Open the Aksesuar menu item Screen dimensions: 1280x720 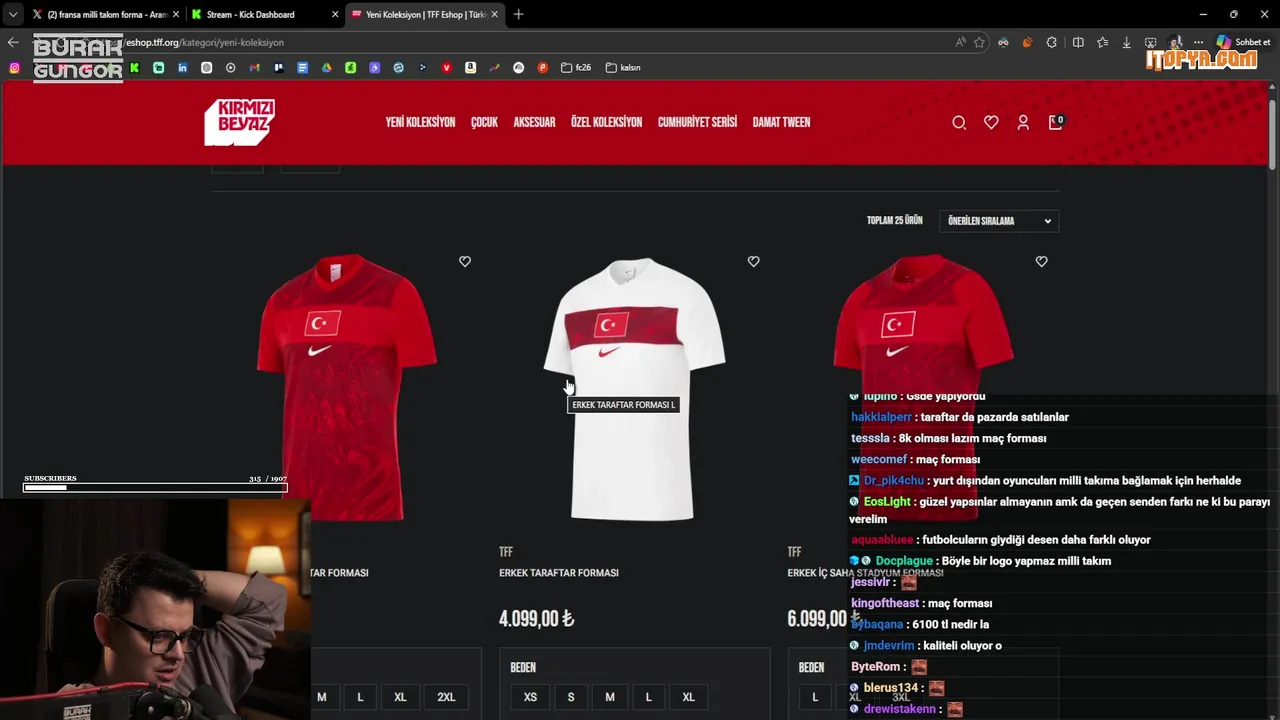(534, 122)
